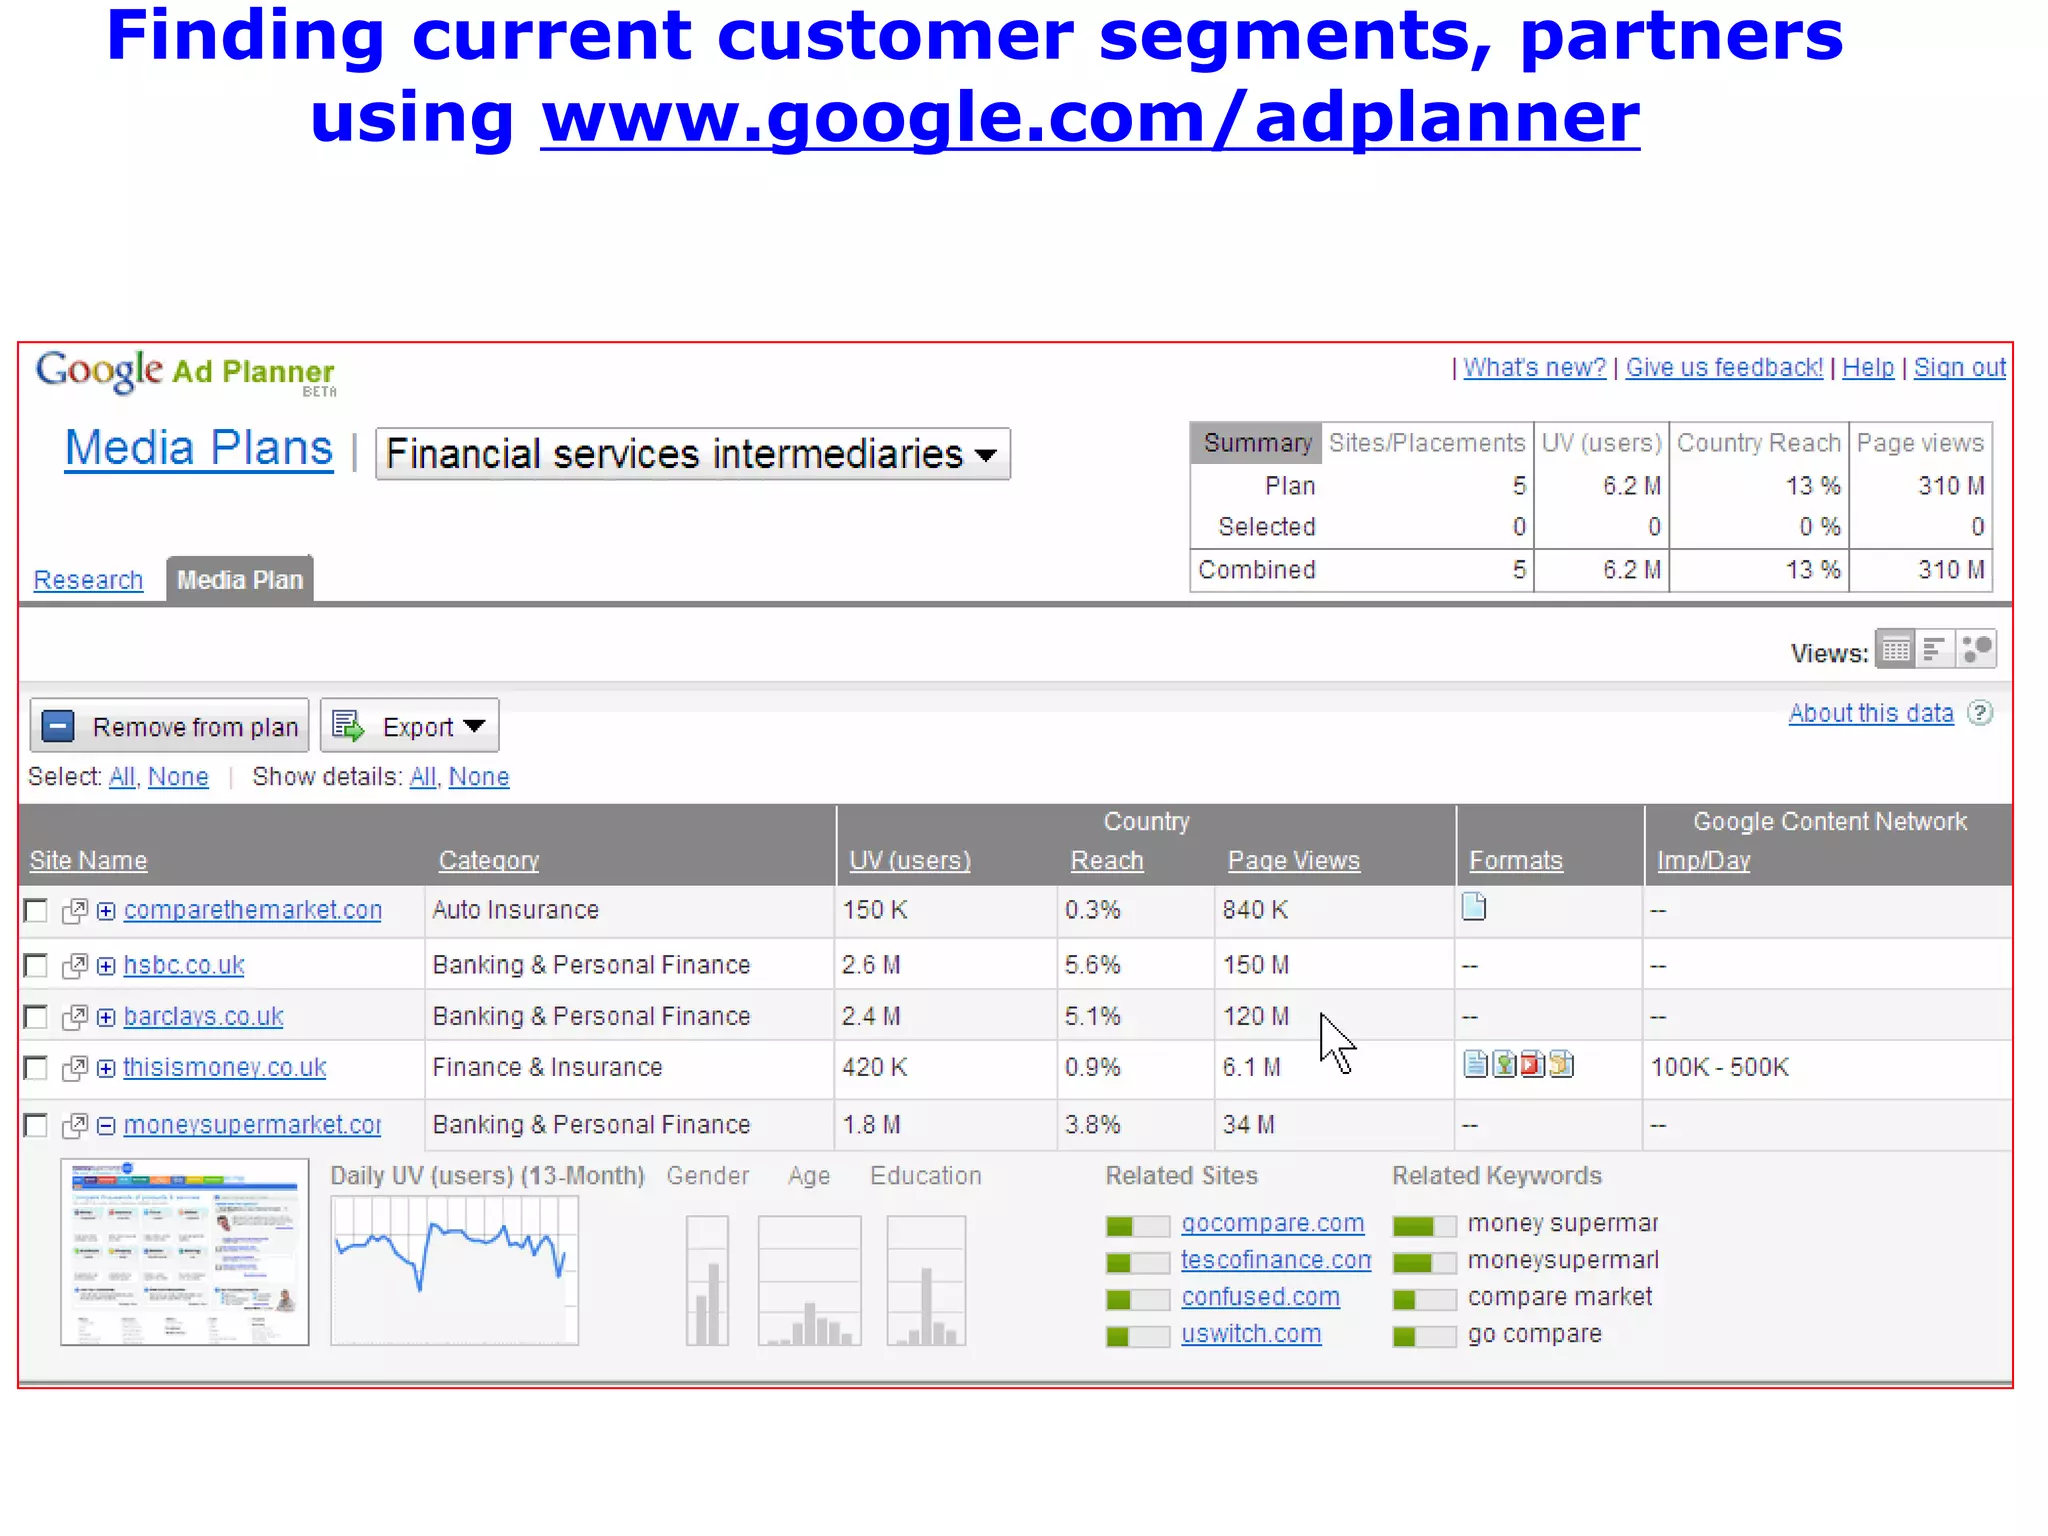Select the Media Plan tab

[x=240, y=580]
